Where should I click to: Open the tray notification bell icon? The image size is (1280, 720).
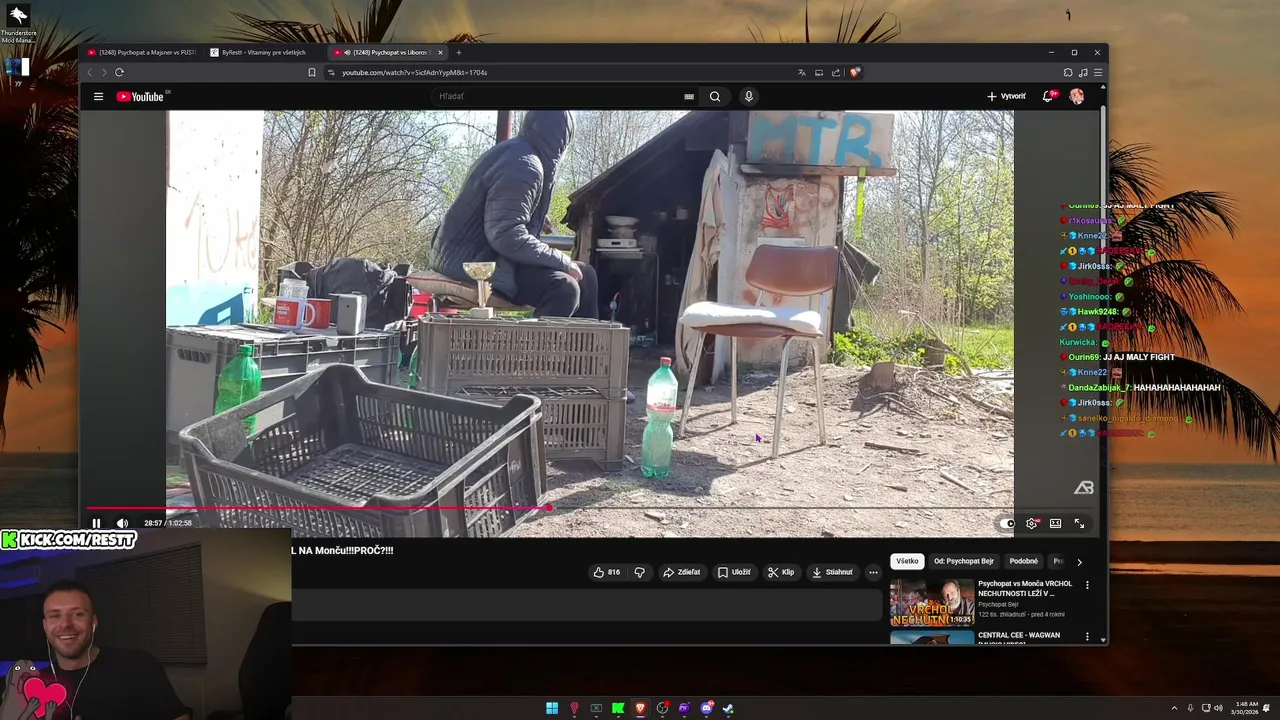tap(1267, 708)
